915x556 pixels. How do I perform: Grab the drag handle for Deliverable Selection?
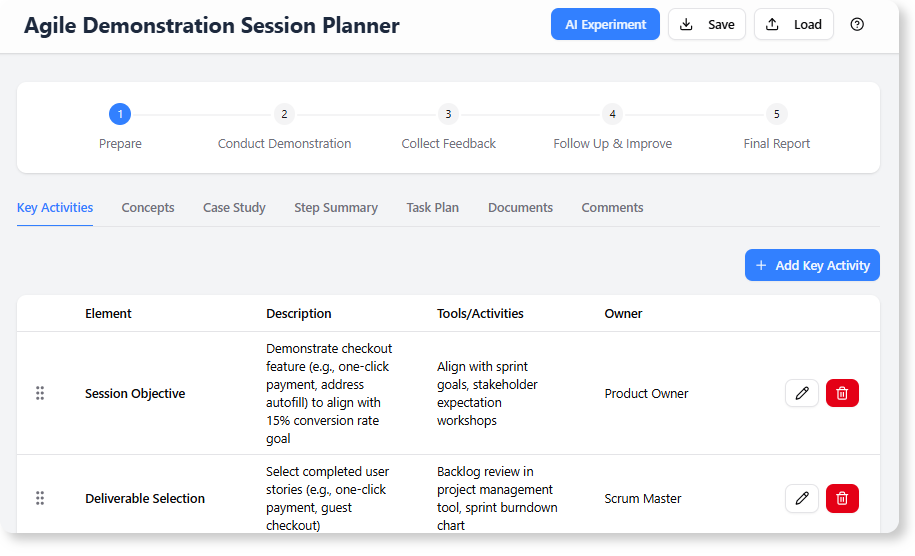click(40, 499)
